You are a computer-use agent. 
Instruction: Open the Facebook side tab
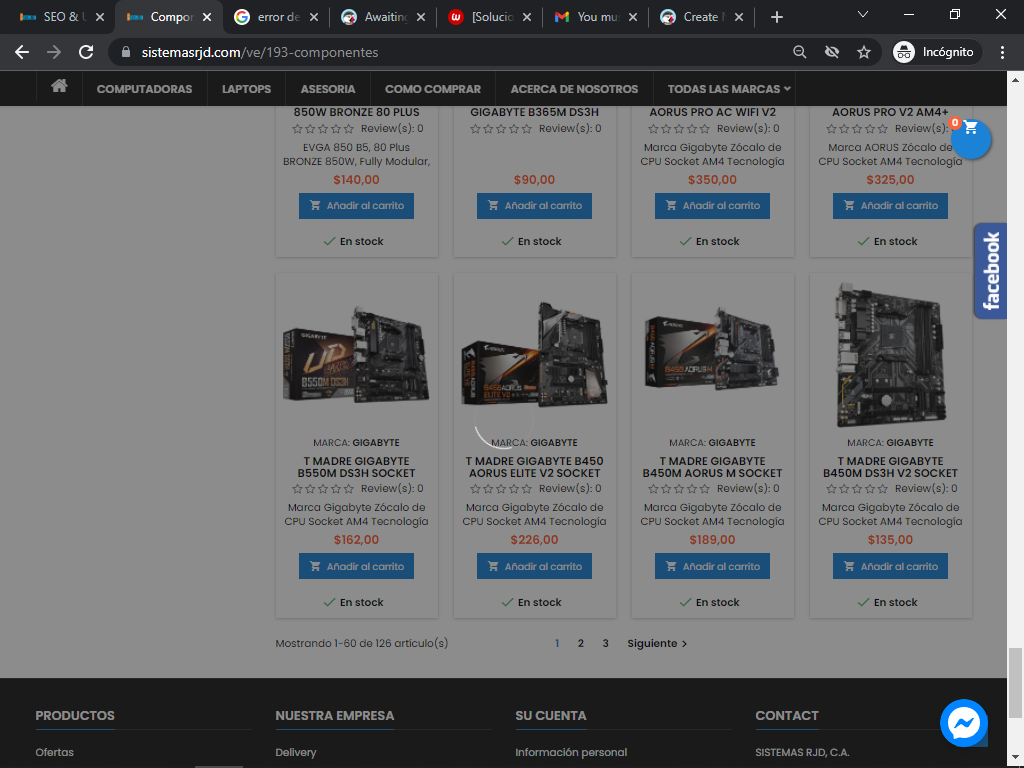tap(991, 271)
